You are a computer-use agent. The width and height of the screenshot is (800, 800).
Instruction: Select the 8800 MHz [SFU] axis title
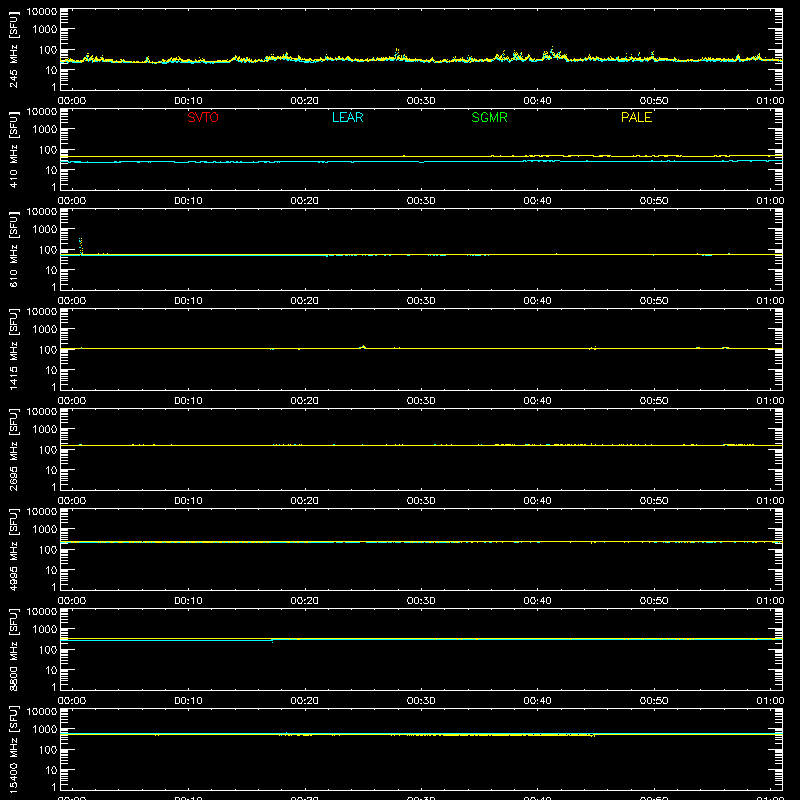[x=13, y=649]
